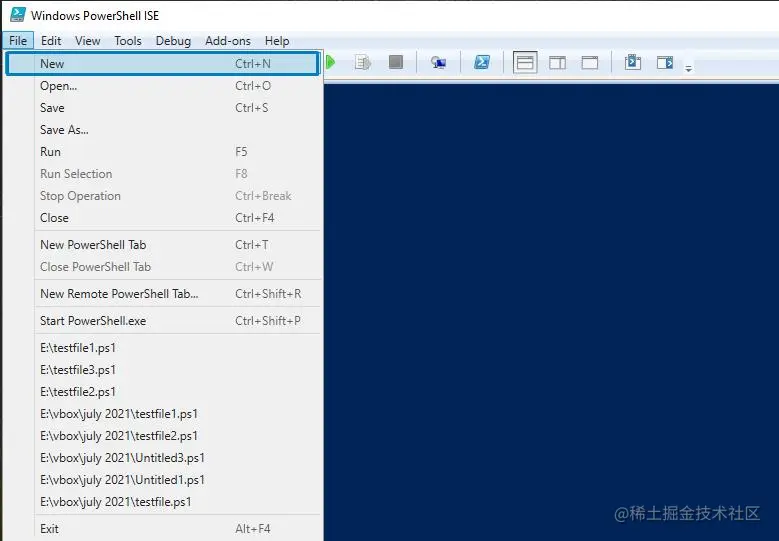Viewport: 779px width, 541px height.
Task: Choose Save As... from the File menu
Action: 162,130
